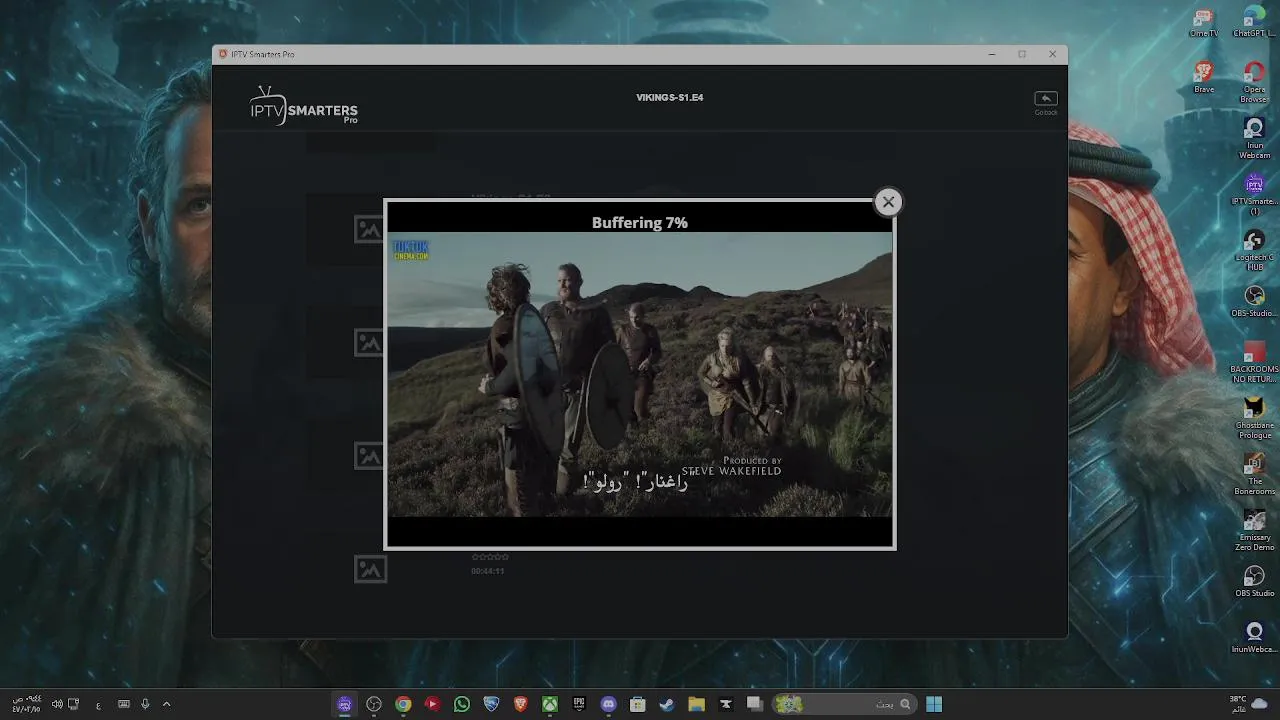
Task: Maximize the IPTV Smarters Pro window
Action: coord(1022,54)
